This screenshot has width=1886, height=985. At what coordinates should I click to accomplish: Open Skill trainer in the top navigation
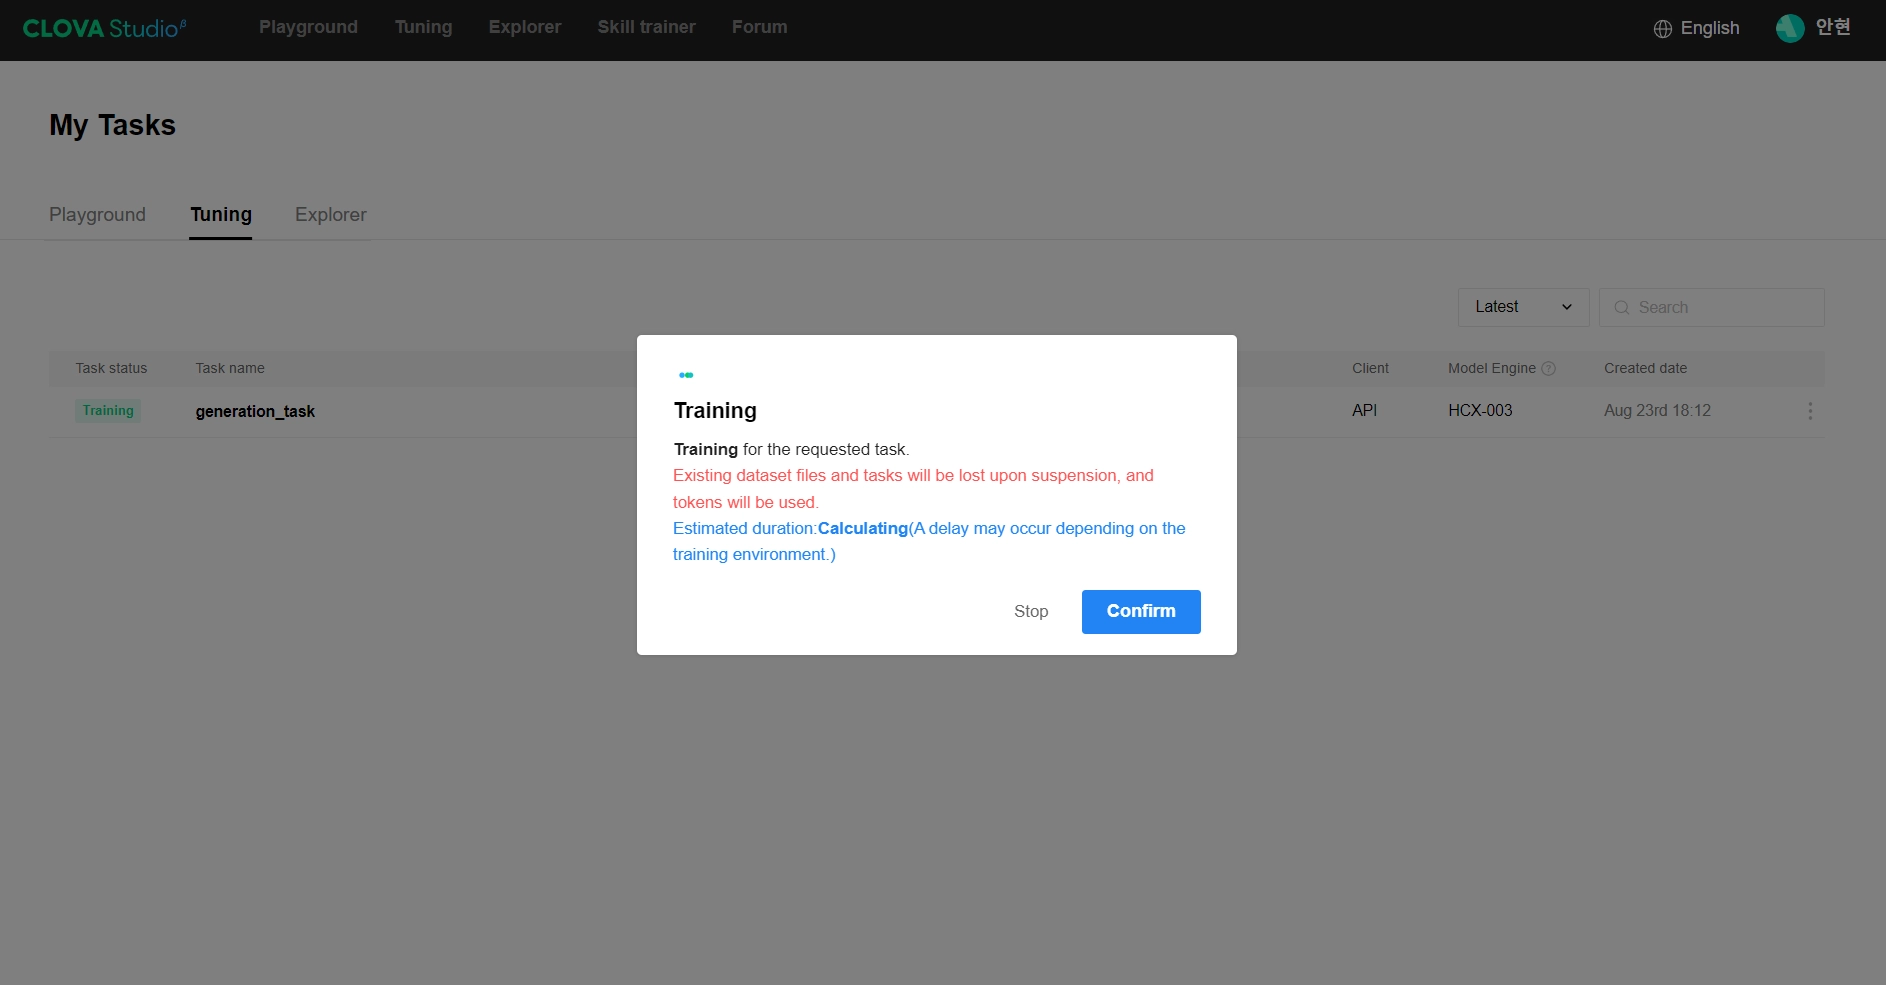(x=646, y=27)
